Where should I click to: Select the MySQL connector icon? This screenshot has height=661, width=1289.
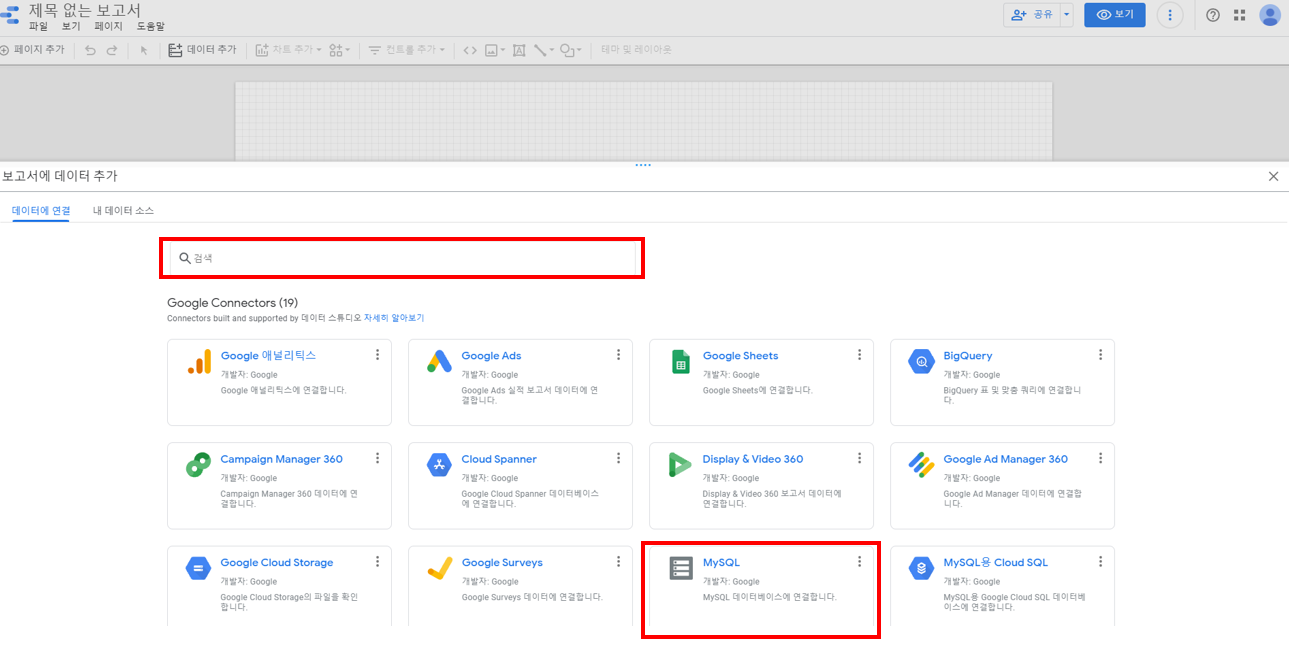tap(681, 568)
